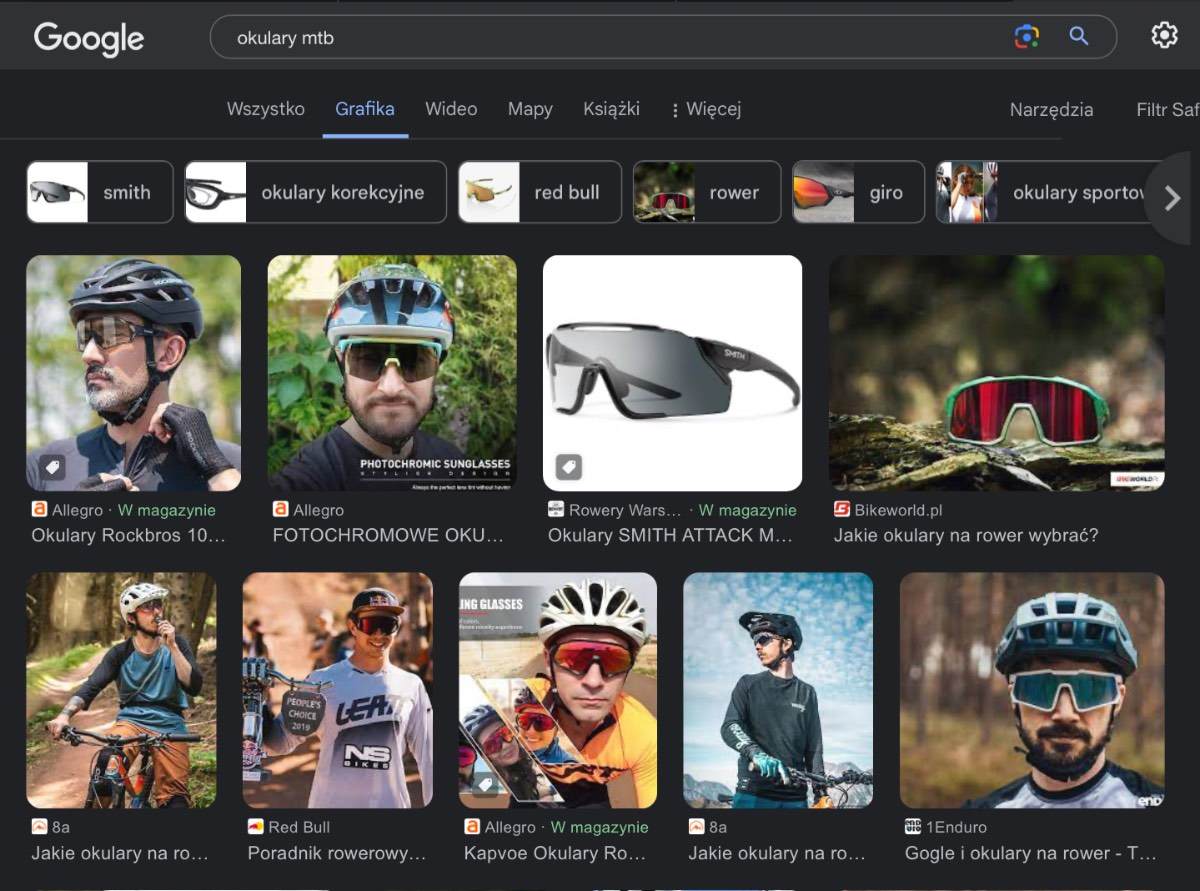Open Bikeworld red-lens glasses on rock image
1200x891 pixels.
point(997,373)
